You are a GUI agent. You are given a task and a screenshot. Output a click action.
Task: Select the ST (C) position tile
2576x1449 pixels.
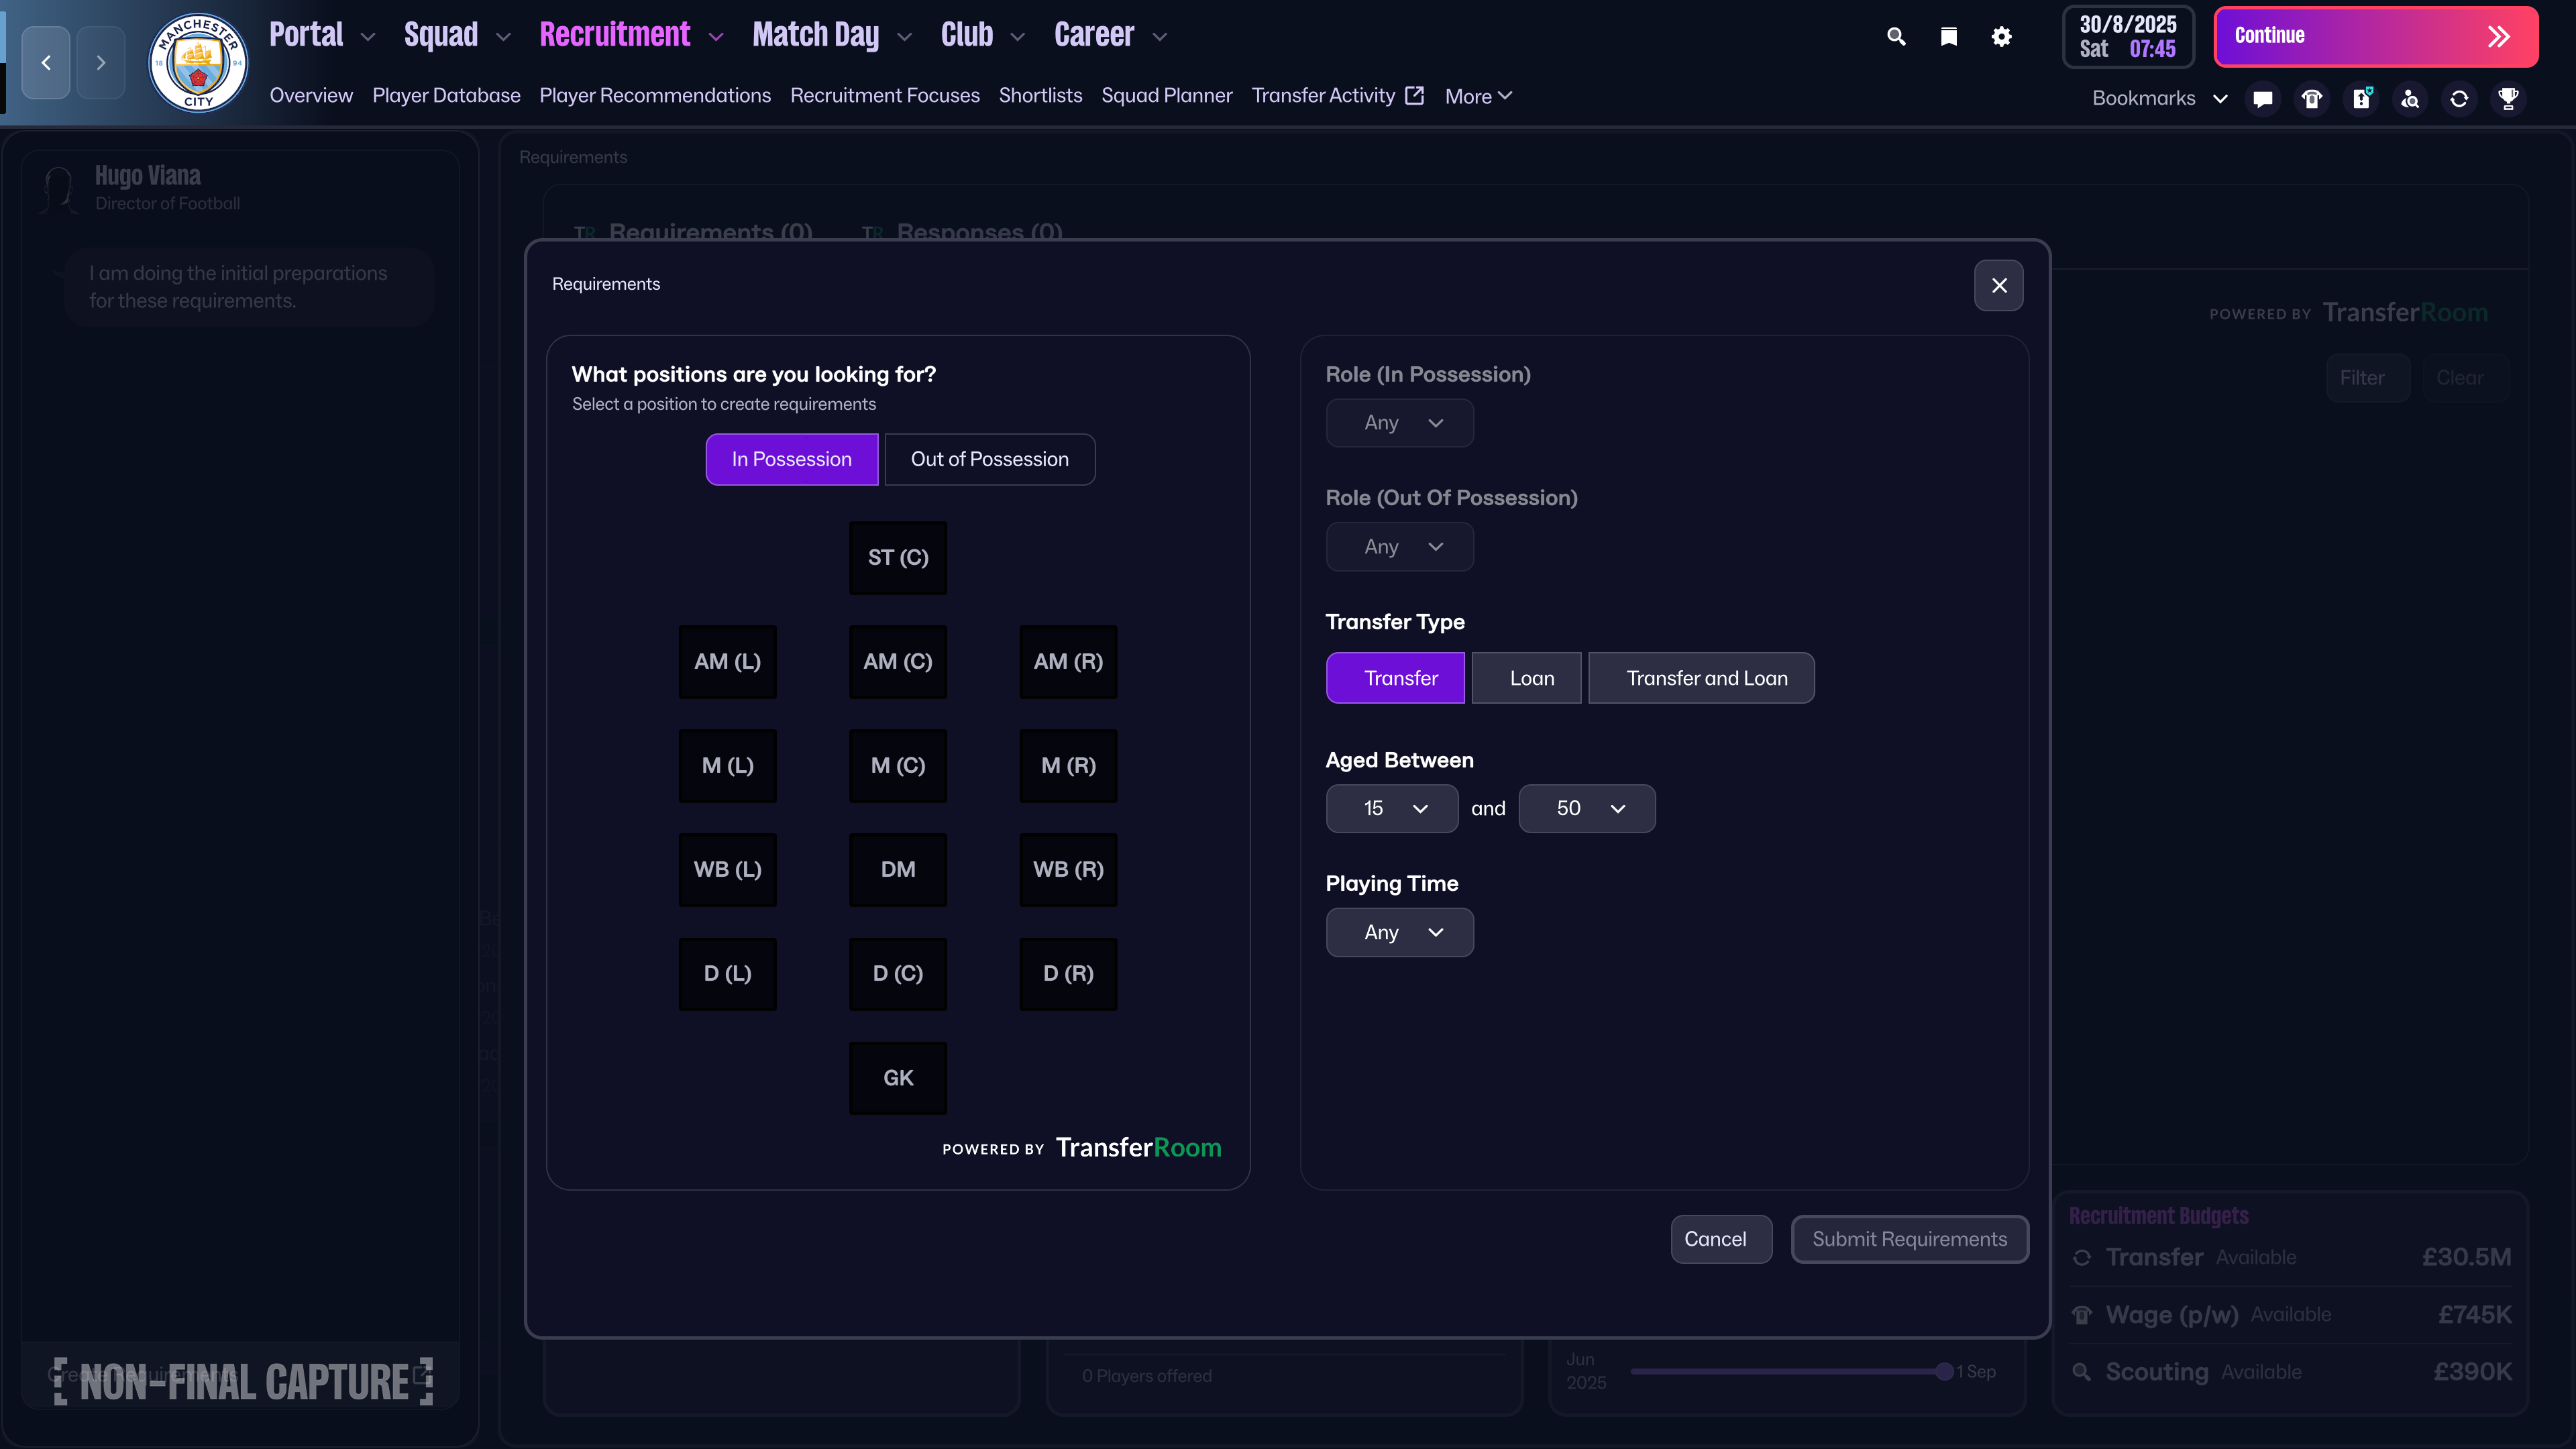pos(897,558)
